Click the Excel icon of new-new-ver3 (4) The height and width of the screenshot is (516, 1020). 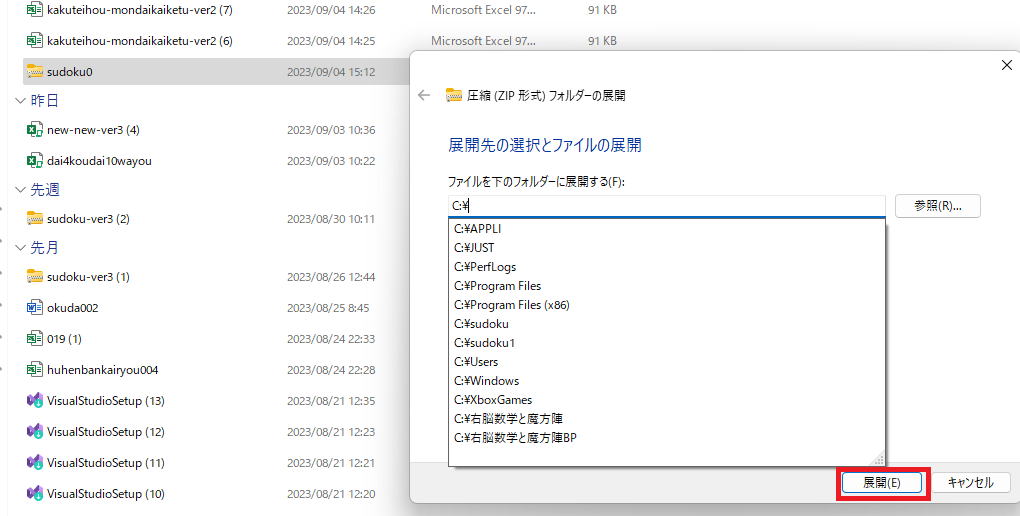click(34, 129)
